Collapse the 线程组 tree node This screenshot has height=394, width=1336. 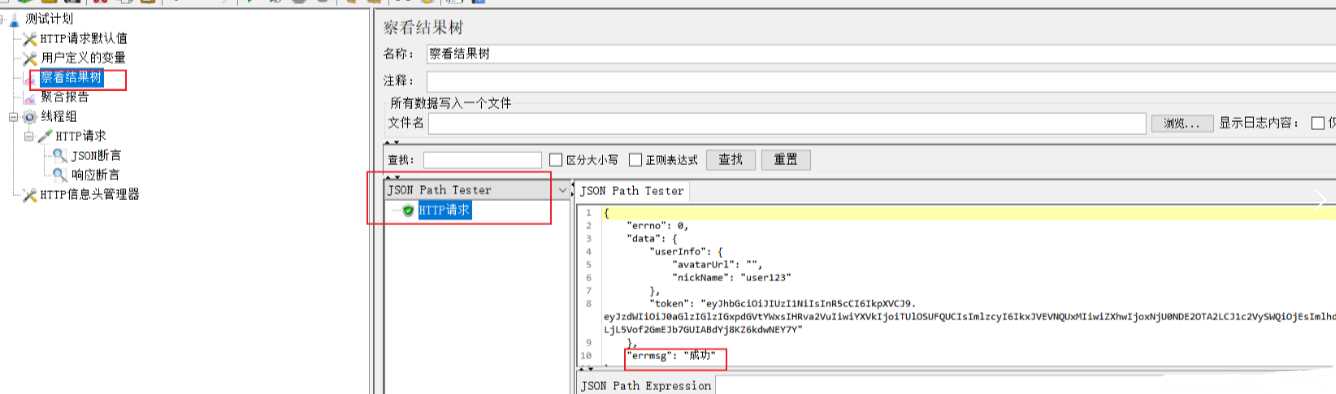14,117
